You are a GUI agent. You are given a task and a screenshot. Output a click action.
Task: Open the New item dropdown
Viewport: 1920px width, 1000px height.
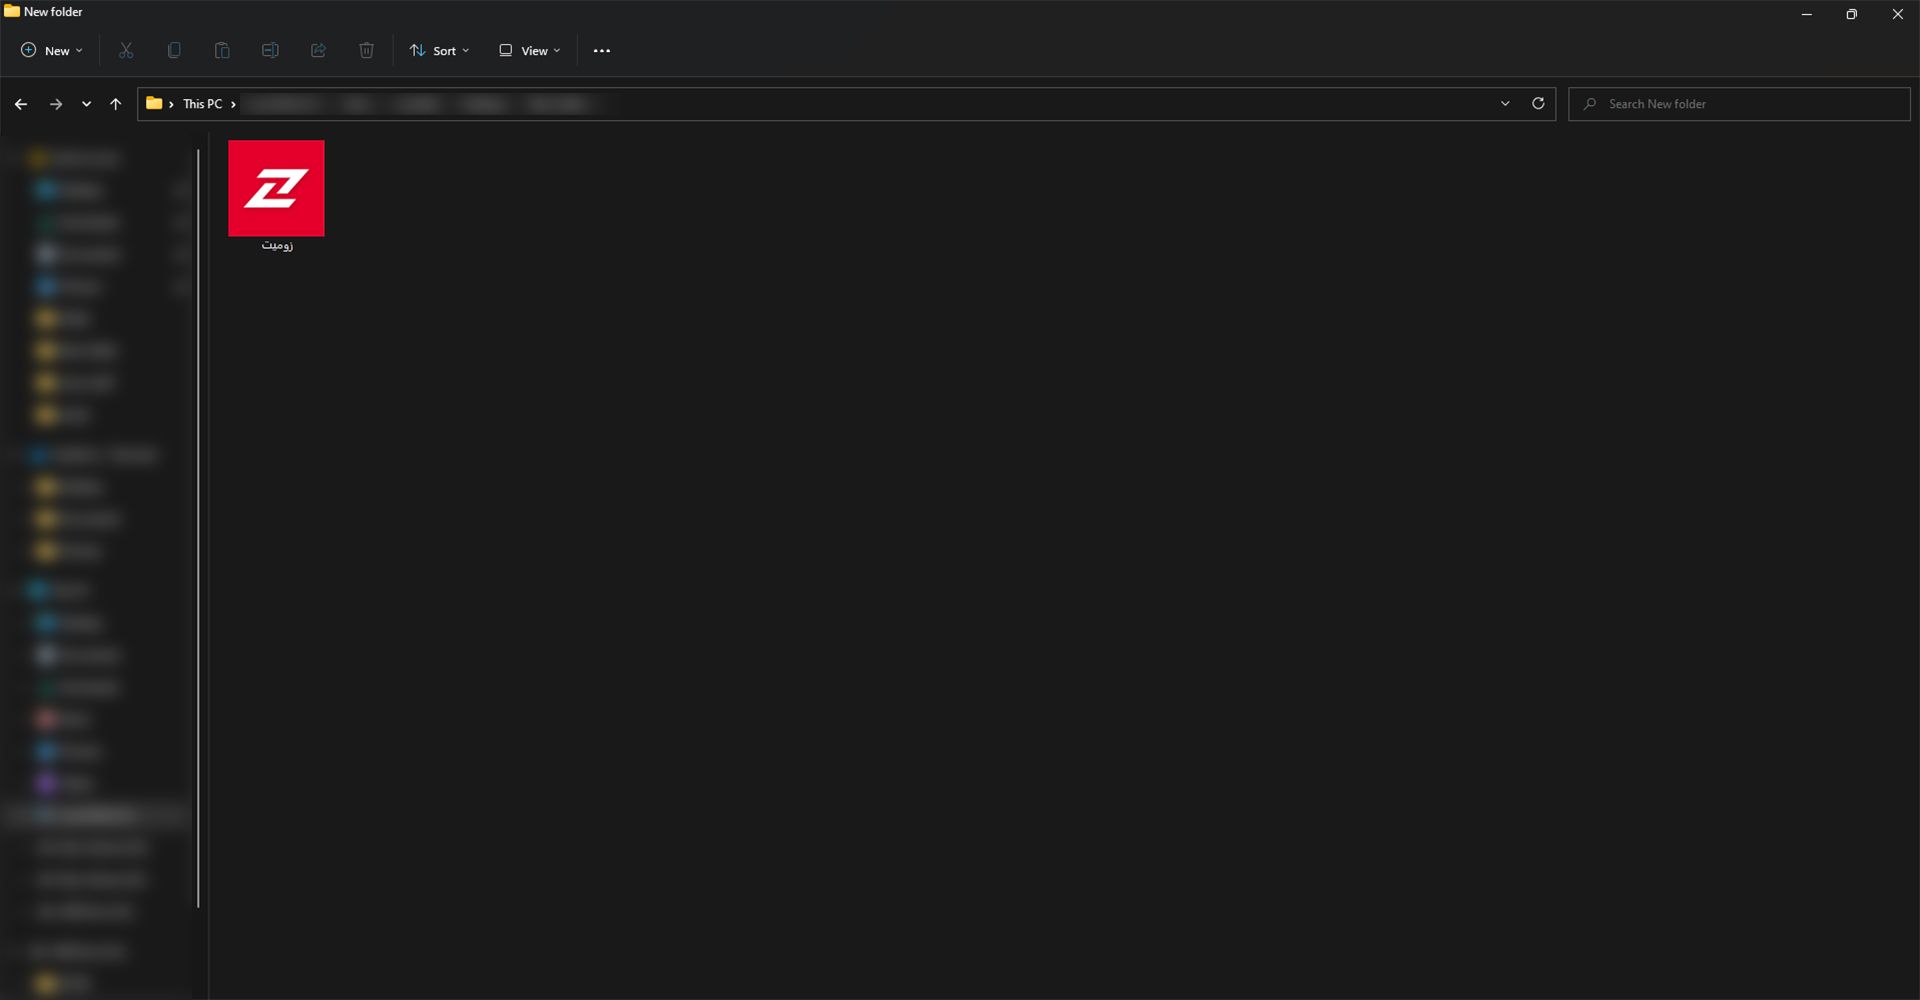coord(52,51)
